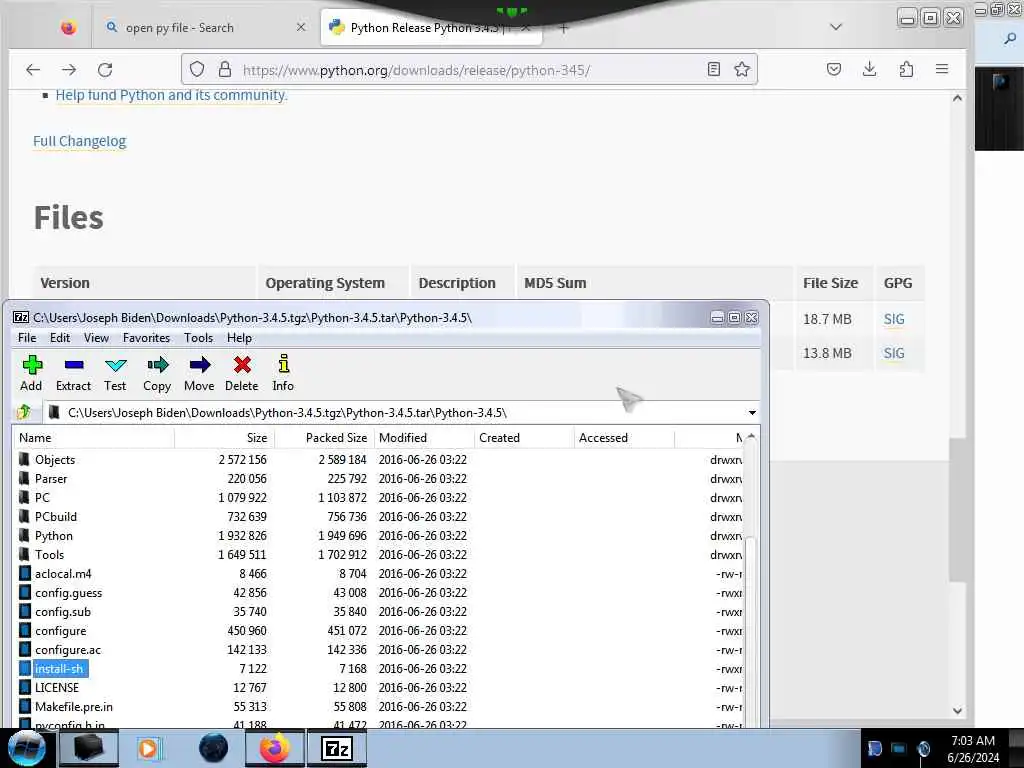Follow the Full Changelog link
This screenshot has width=1024, height=768.
[x=80, y=141]
